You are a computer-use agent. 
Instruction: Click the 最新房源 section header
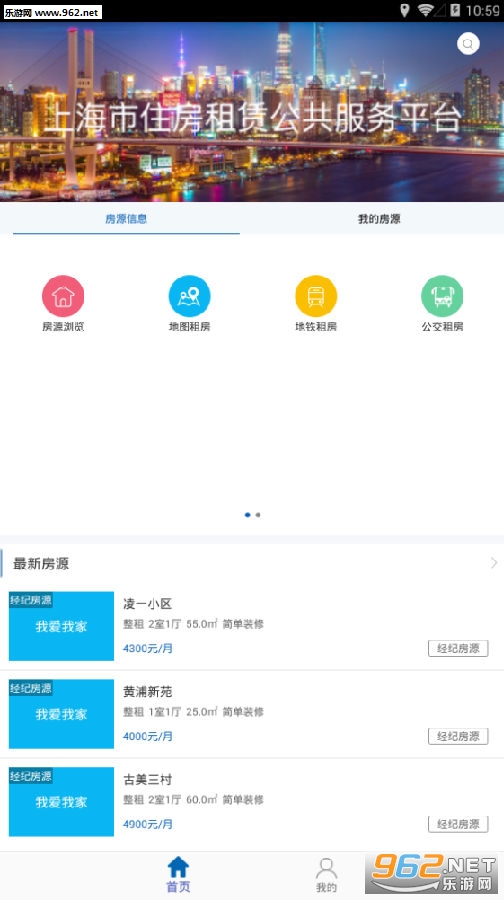(x=41, y=564)
